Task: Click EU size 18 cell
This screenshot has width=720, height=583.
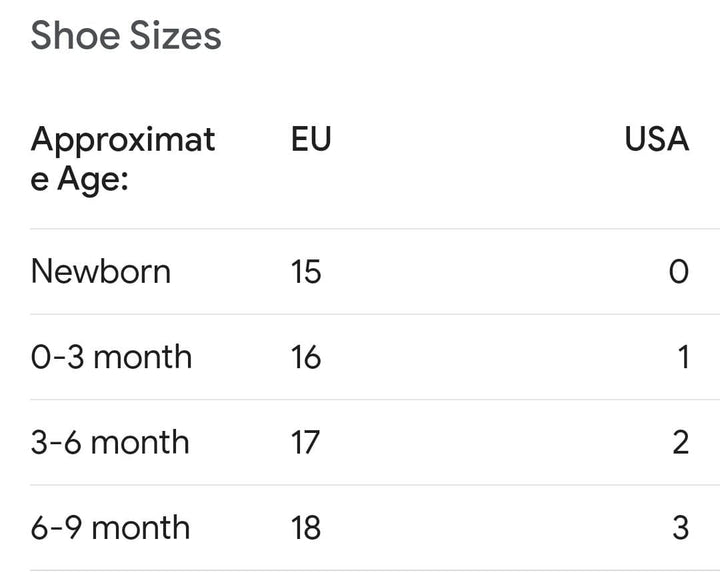Action: tap(306, 527)
